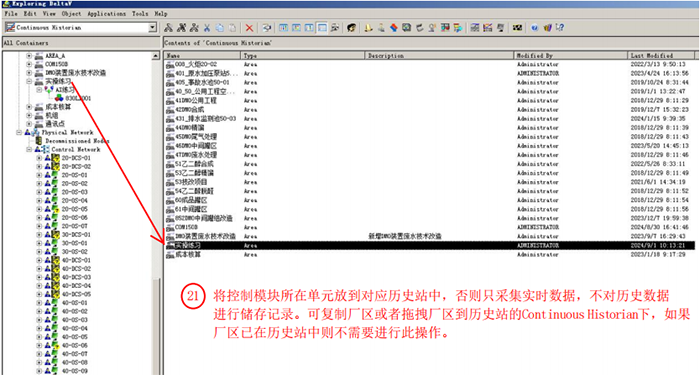This screenshot has height=375, width=700.
Task: Select the 实操练习 row in contents list
Action: [x=429, y=246]
